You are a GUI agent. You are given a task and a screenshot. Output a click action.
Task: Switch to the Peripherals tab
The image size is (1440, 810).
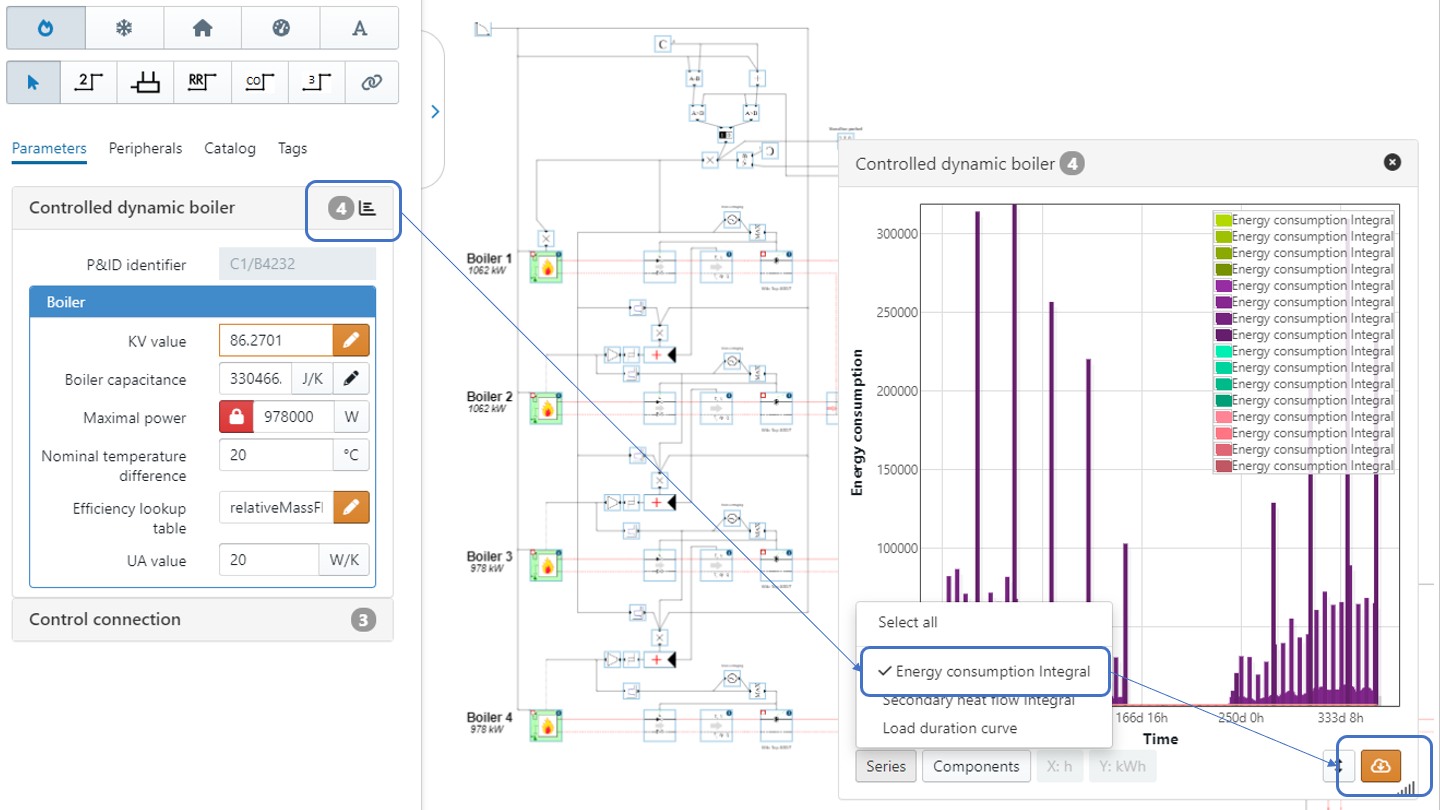(x=145, y=148)
